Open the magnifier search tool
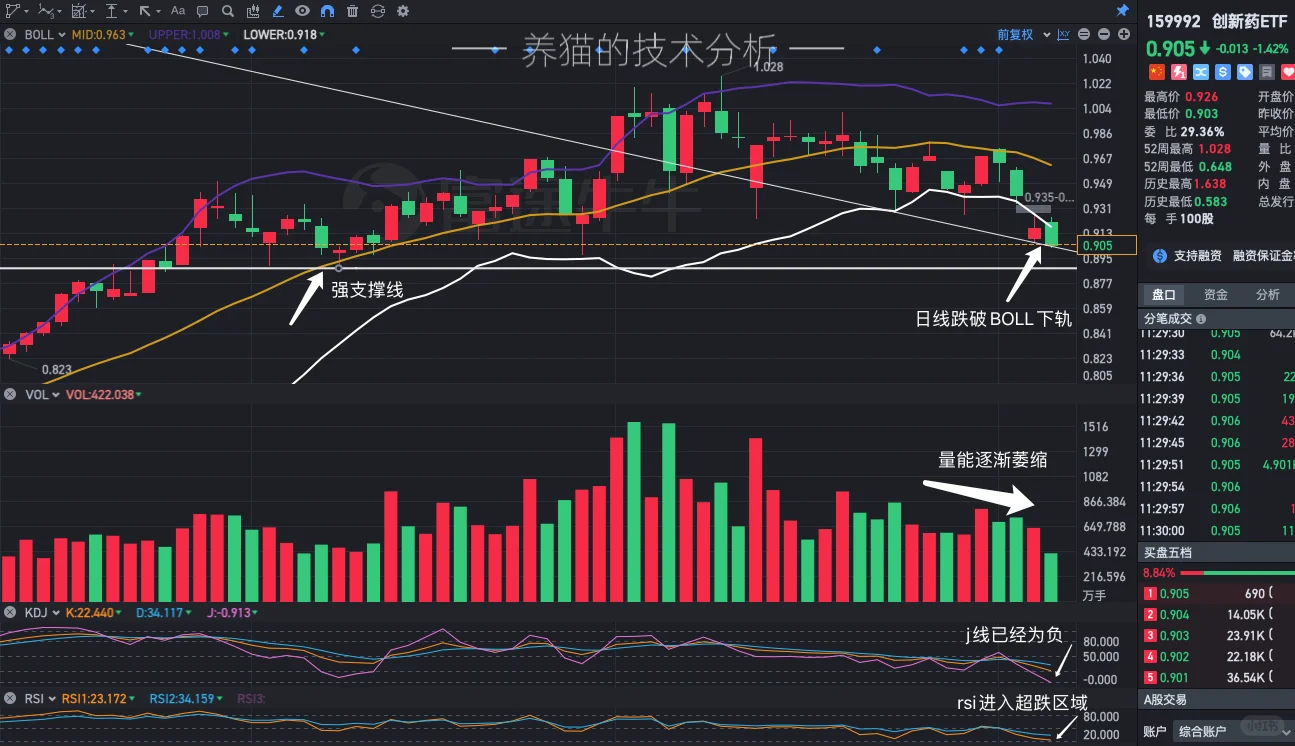This screenshot has height=746, width=1295. 227,11
